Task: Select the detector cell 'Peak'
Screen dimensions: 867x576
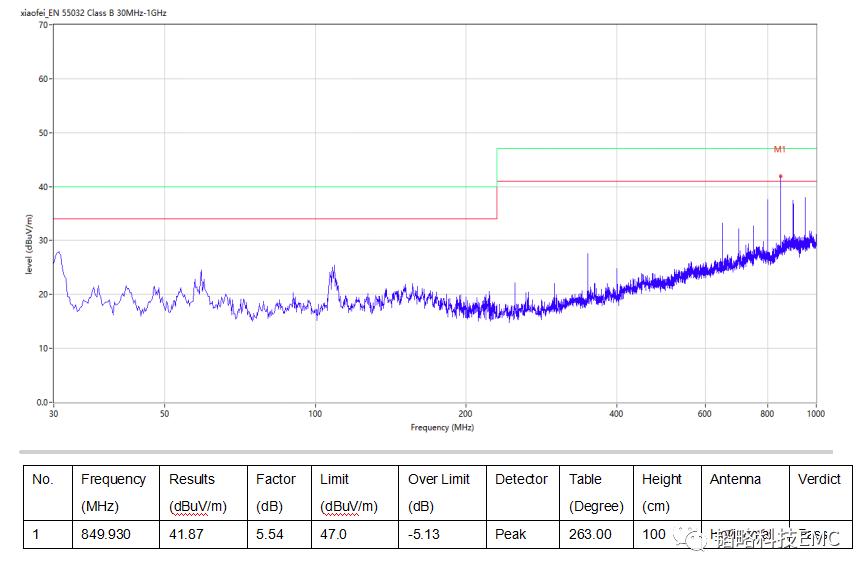Action: coord(523,535)
